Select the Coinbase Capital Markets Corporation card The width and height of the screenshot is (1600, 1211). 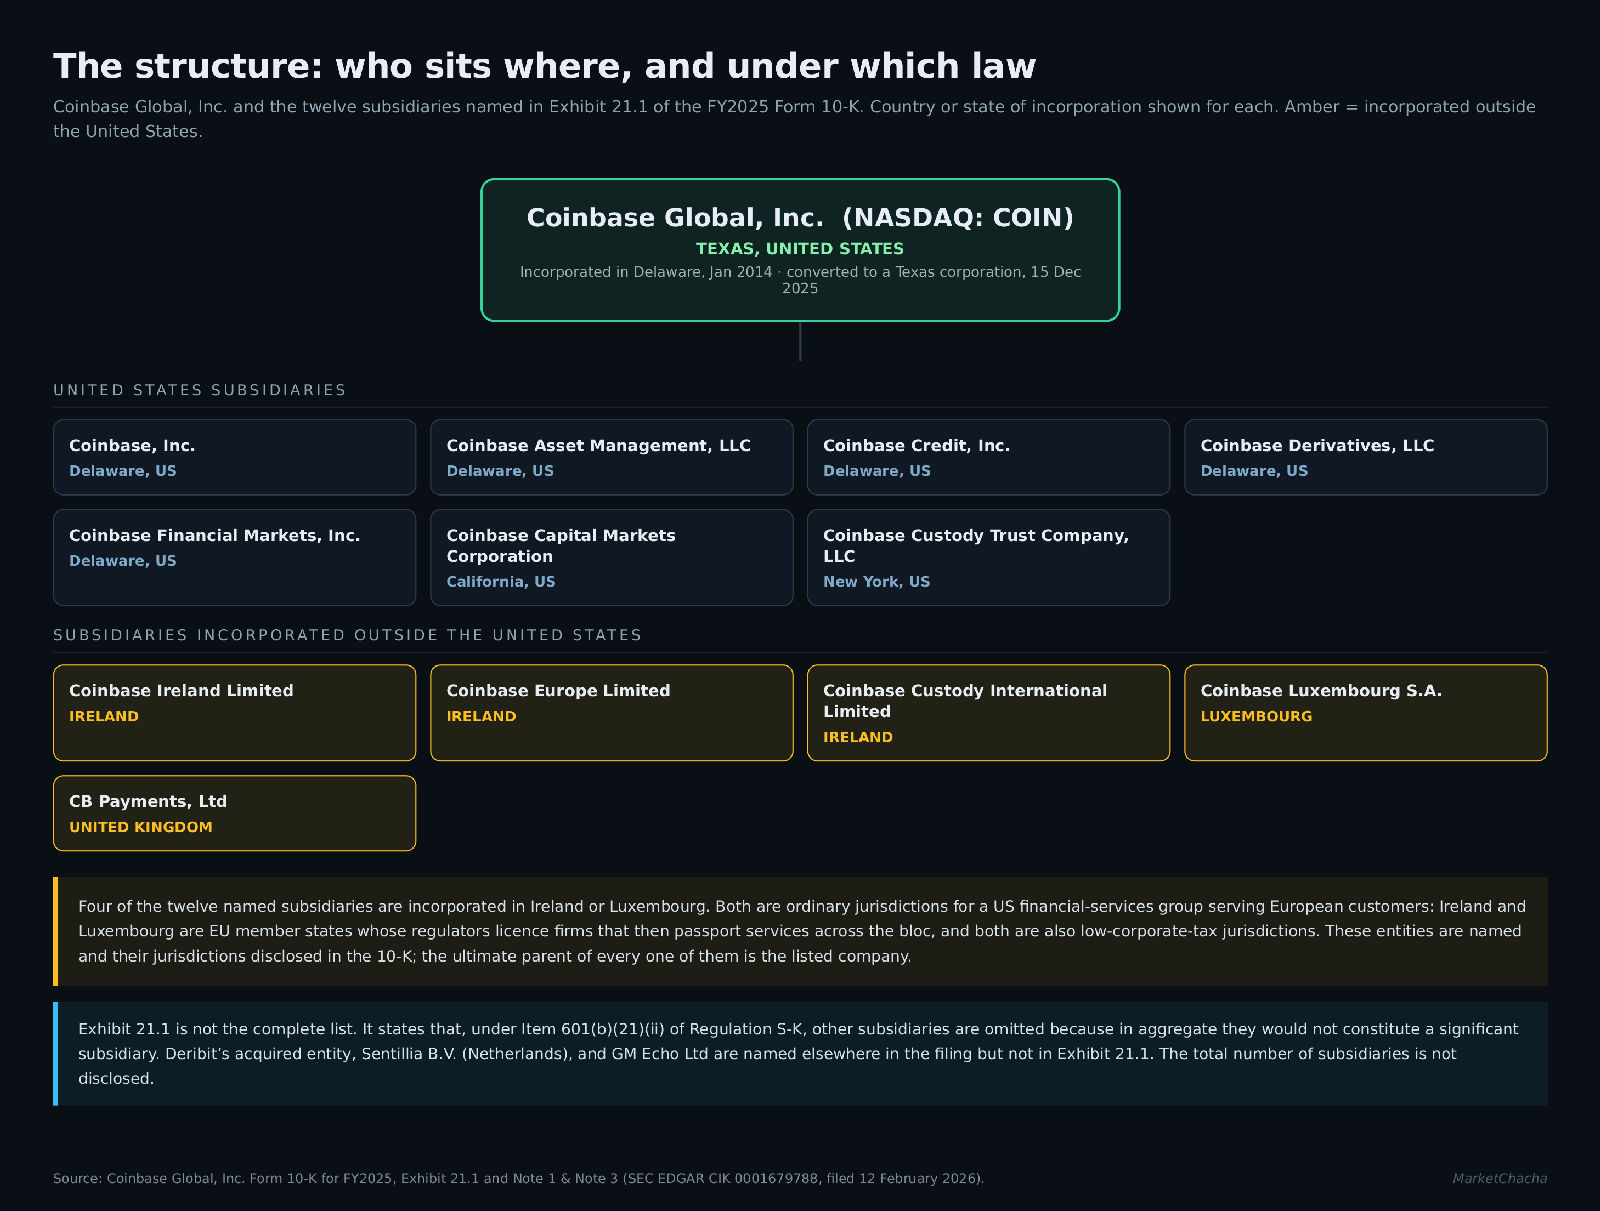coord(612,557)
